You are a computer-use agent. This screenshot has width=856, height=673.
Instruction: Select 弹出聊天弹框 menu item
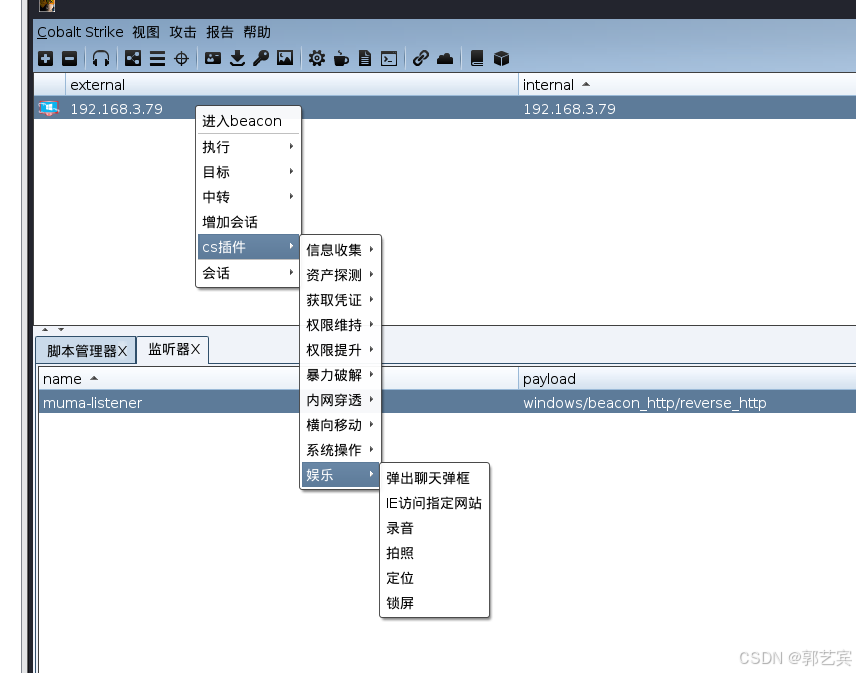pyautogui.click(x=434, y=478)
